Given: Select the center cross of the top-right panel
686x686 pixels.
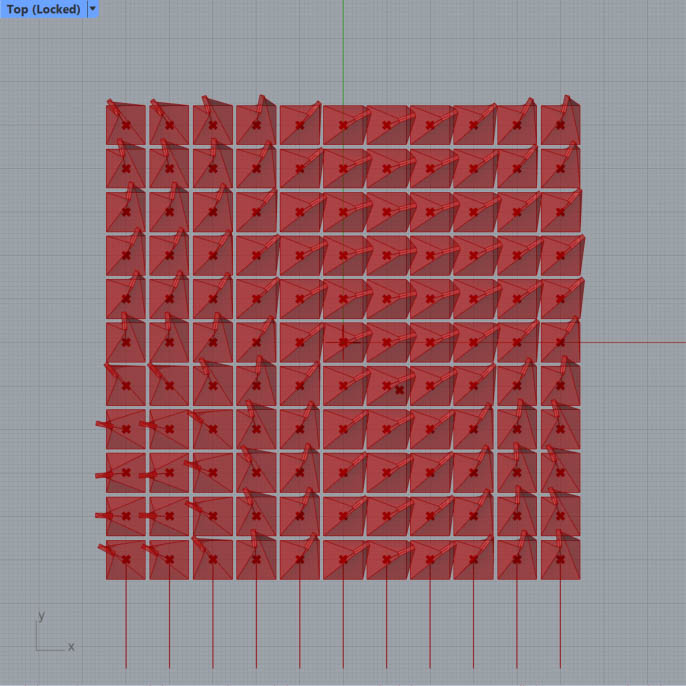Looking at the screenshot, I should 560,126.
